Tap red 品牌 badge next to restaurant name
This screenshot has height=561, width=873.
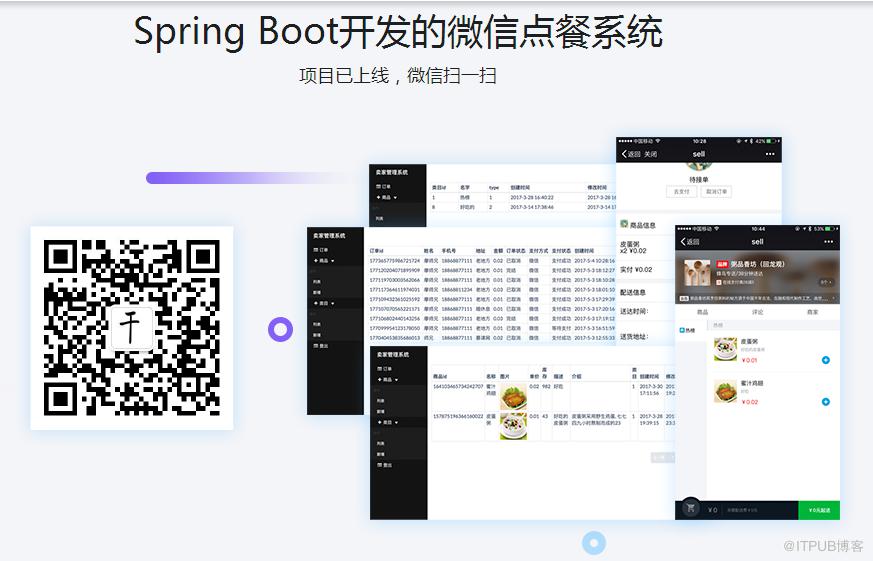(x=722, y=264)
